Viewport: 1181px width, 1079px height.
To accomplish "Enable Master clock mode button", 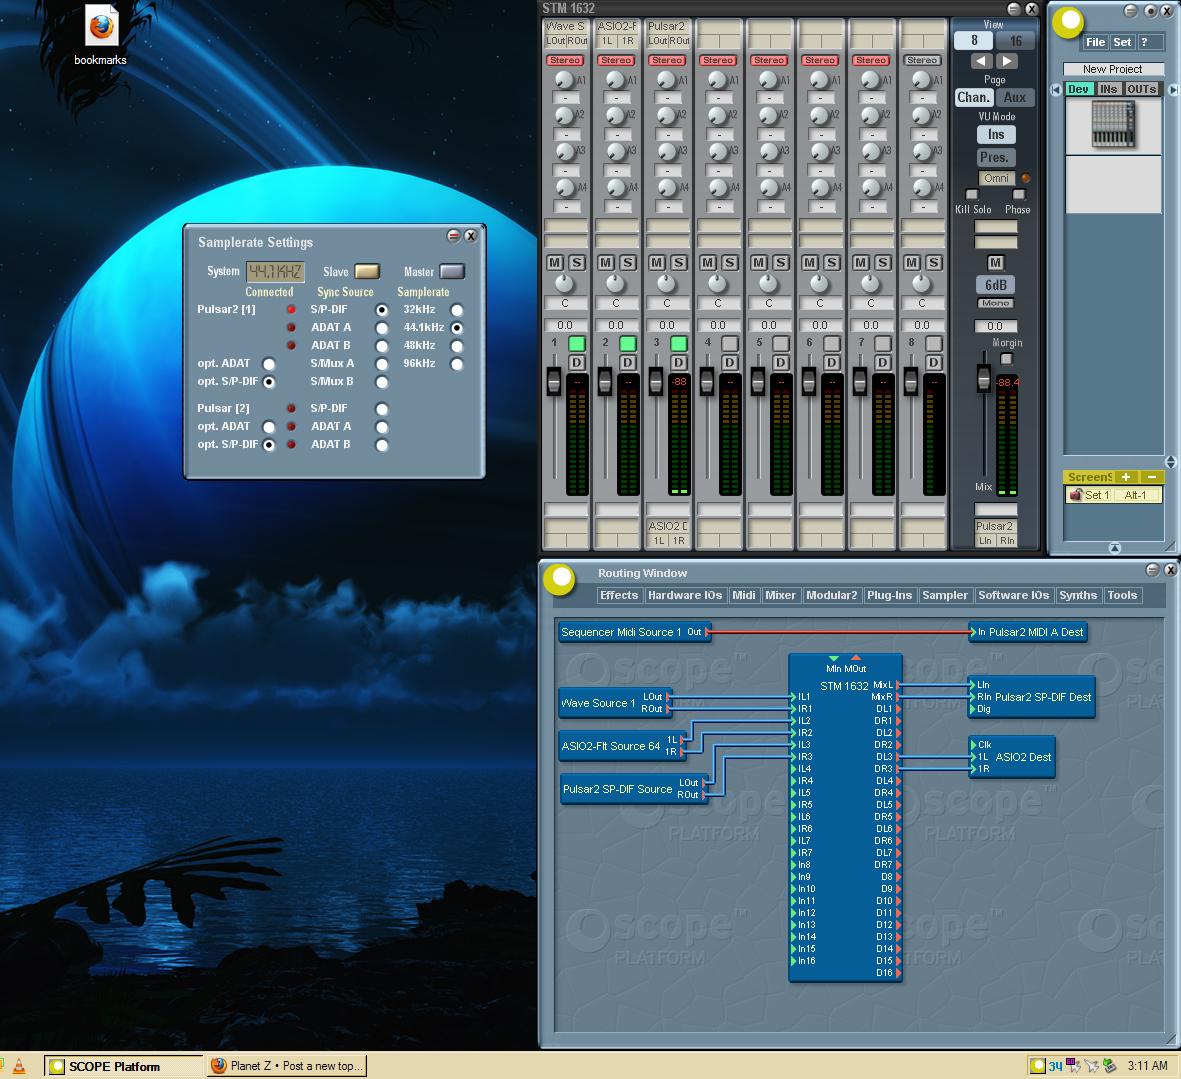I will [x=452, y=271].
